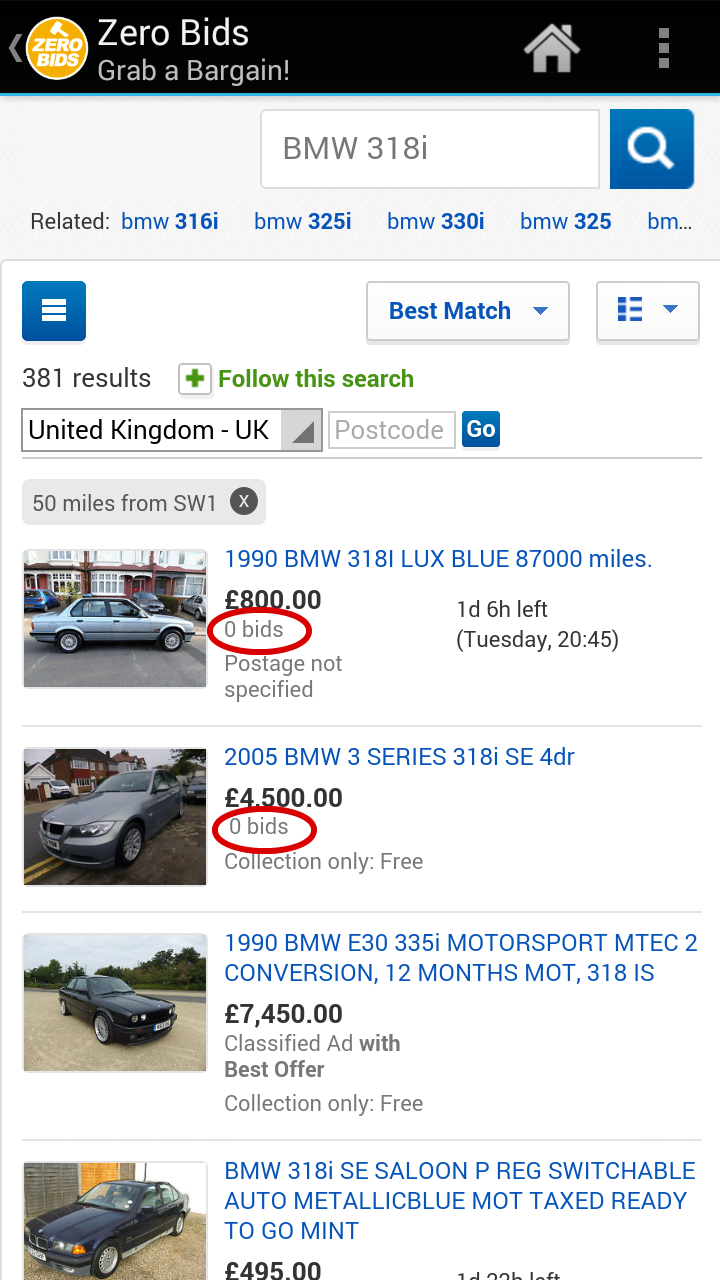Image resolution: width=720 pixels, height=1280 pixels.
Task: Remove the 50 miles from SW1 filter
Action: [x=243, y=501]
